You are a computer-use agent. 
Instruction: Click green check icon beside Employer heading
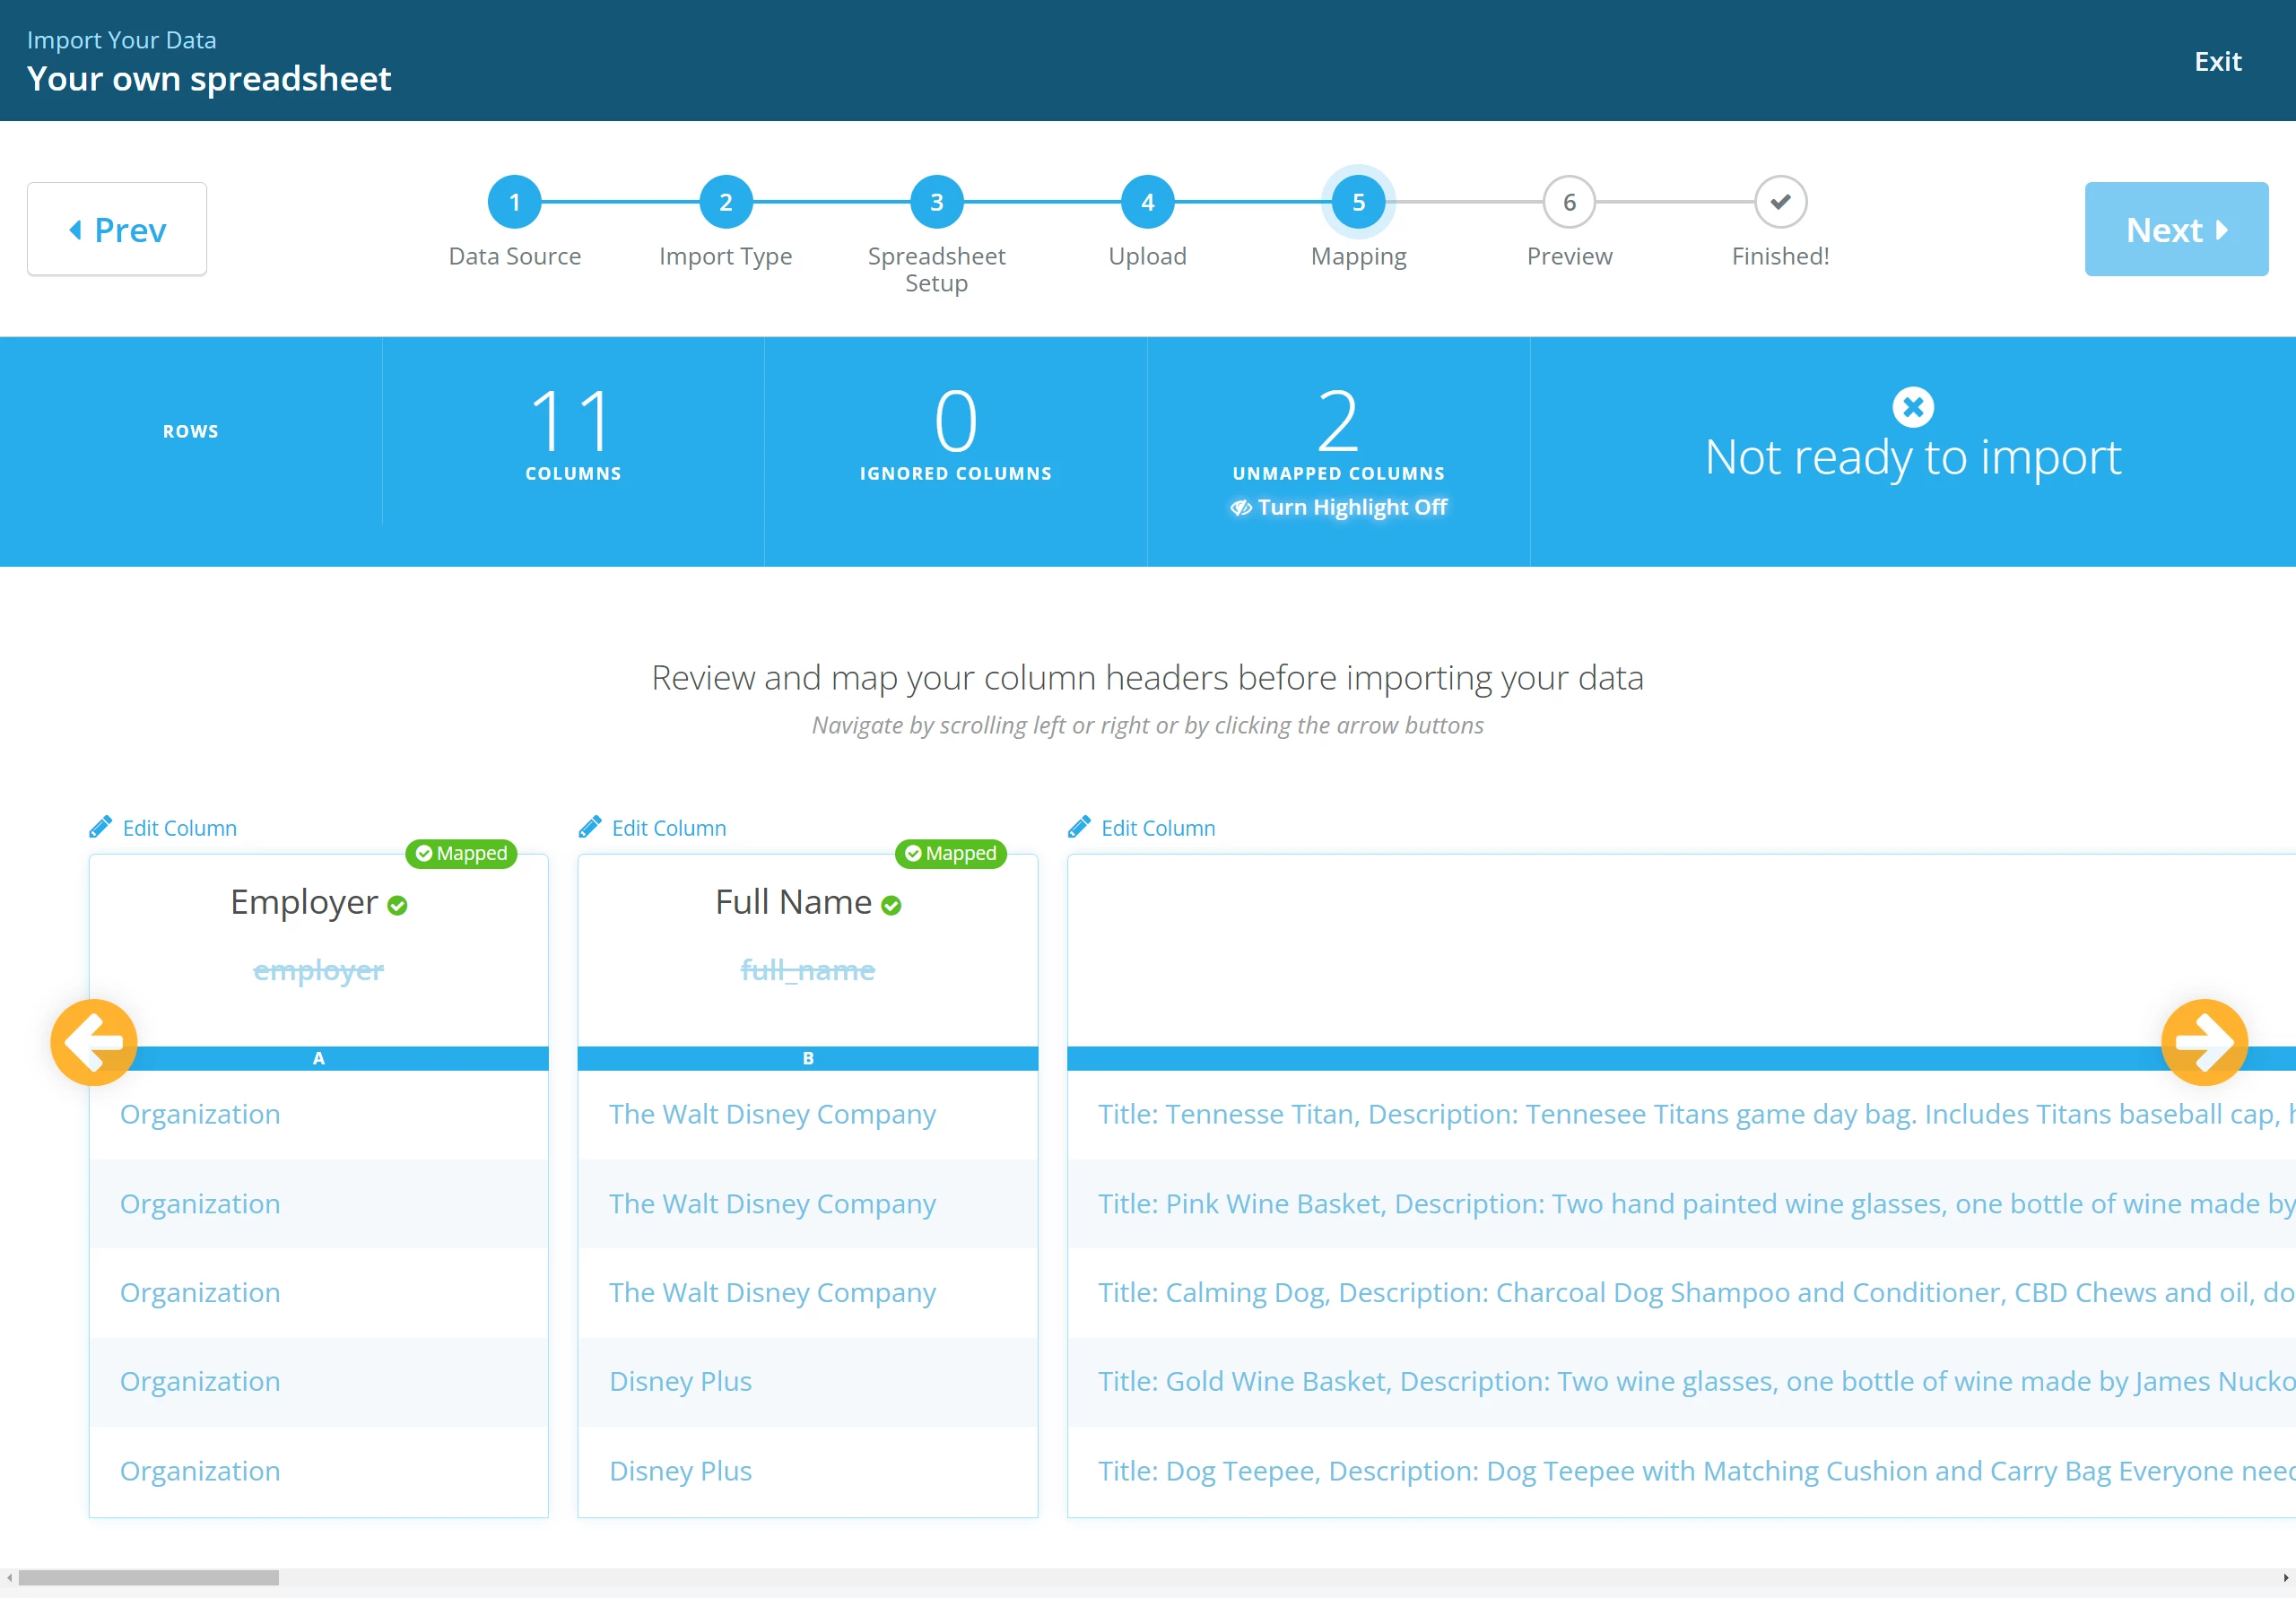[398, 906]
